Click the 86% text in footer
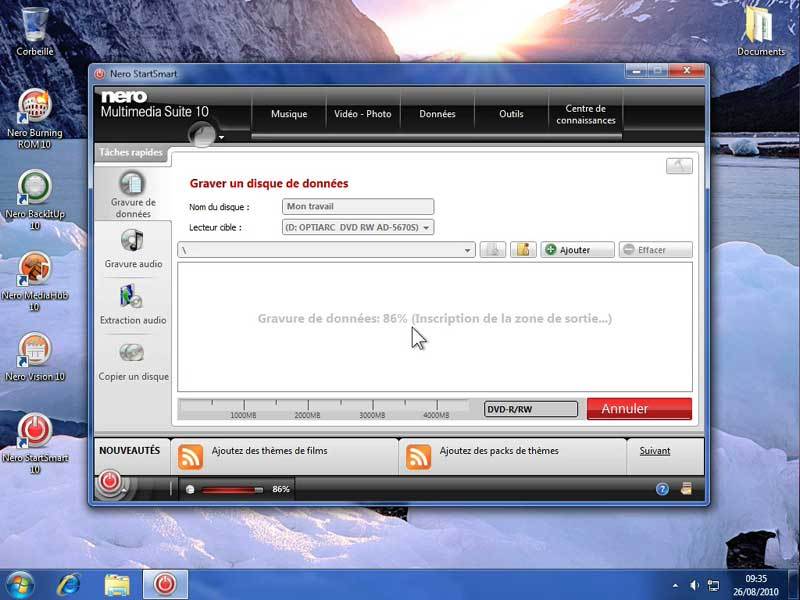 coord(281,489)
